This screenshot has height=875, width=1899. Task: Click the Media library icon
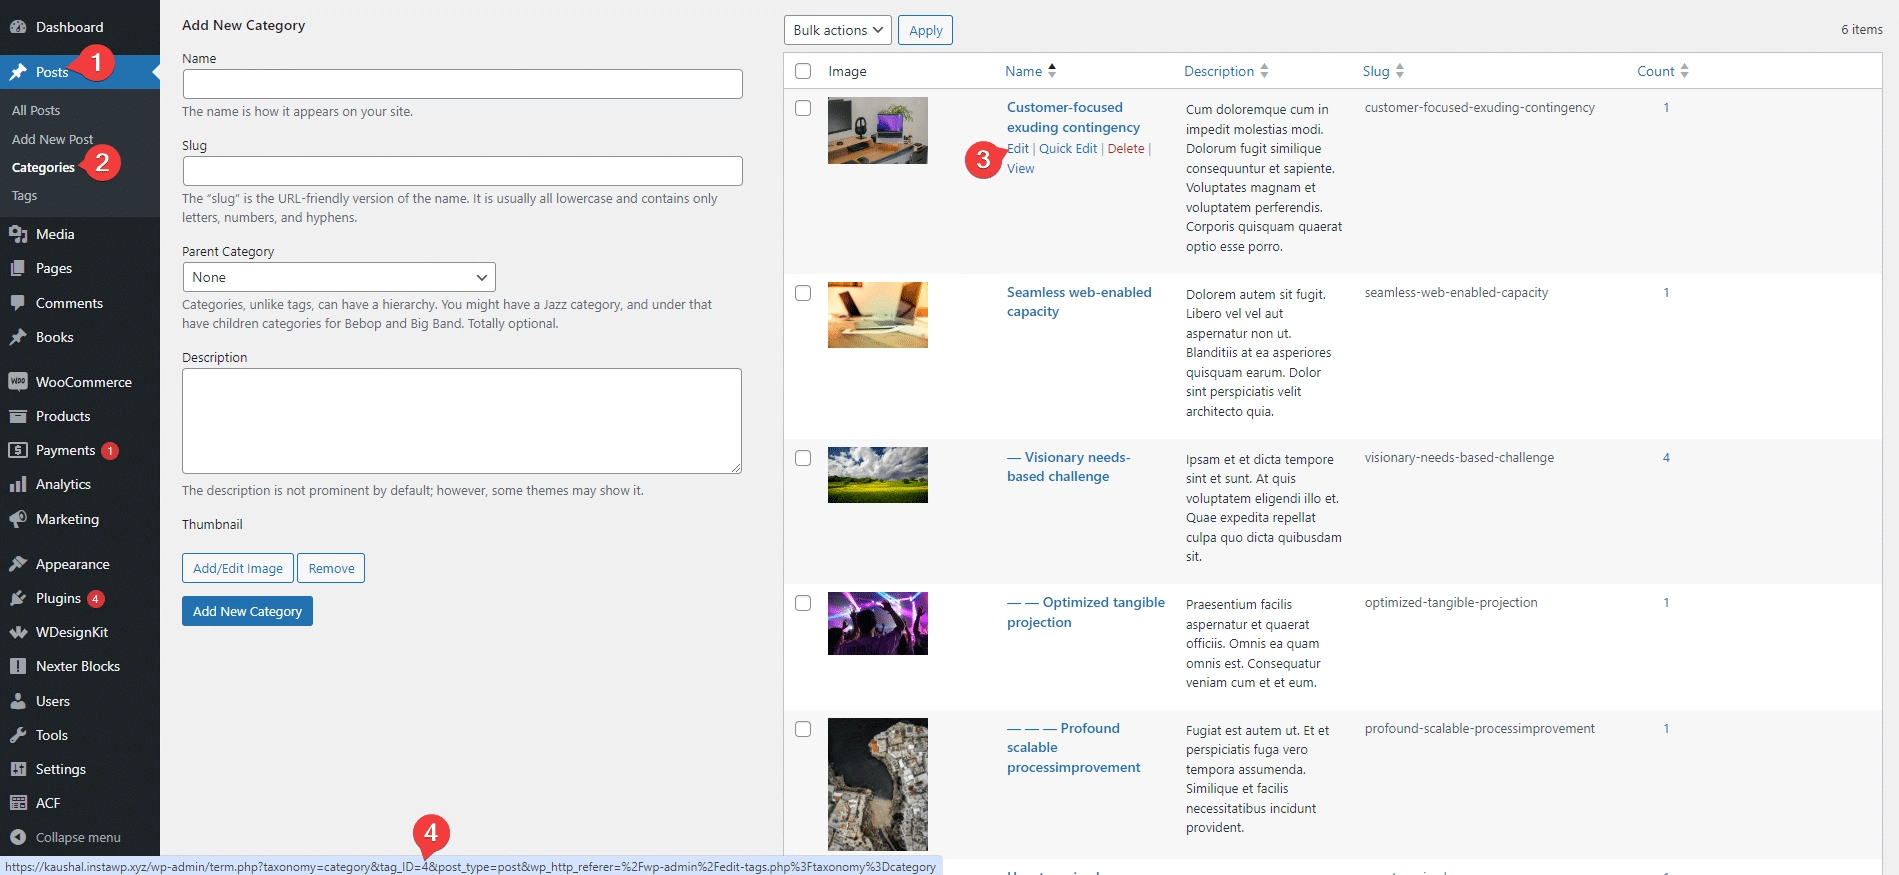(18, 234)
